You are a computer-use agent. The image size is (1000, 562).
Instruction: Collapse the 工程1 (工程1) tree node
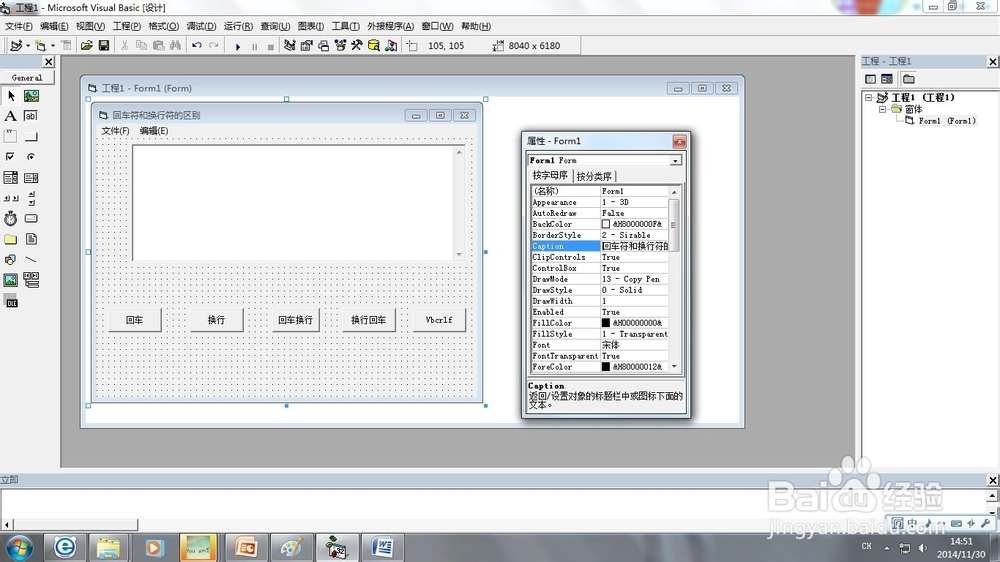coord(868,98)
